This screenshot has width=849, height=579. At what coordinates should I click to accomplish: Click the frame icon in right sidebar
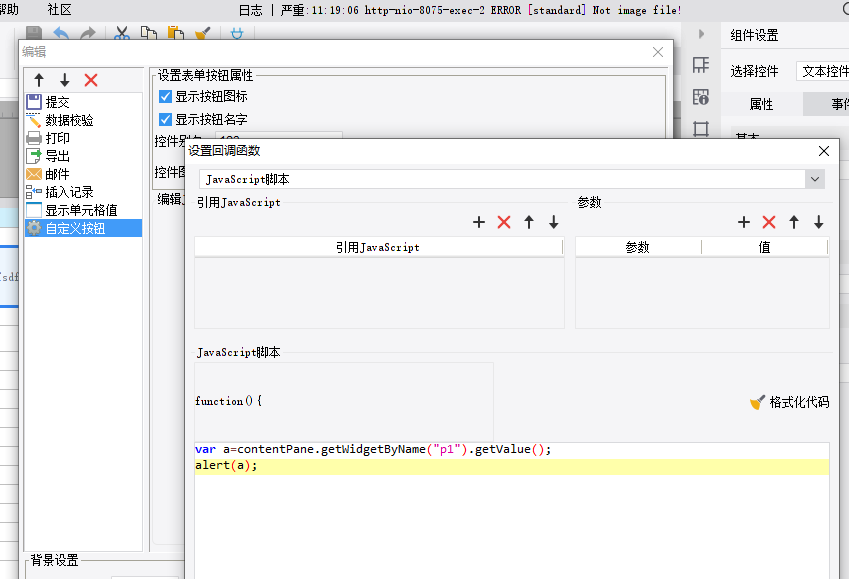click(x=701, y=128)
